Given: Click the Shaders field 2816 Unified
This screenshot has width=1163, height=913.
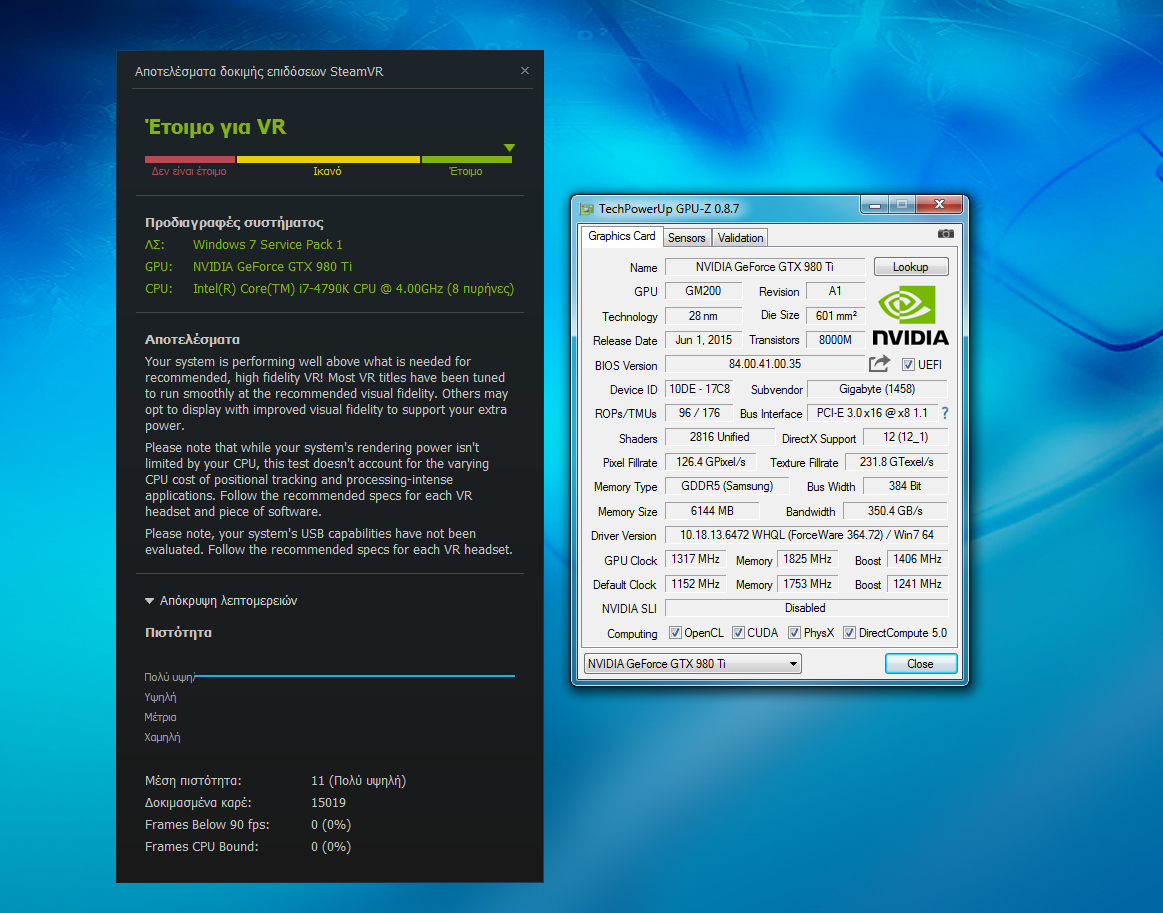Looking at the screenshot, I should 719,438.
